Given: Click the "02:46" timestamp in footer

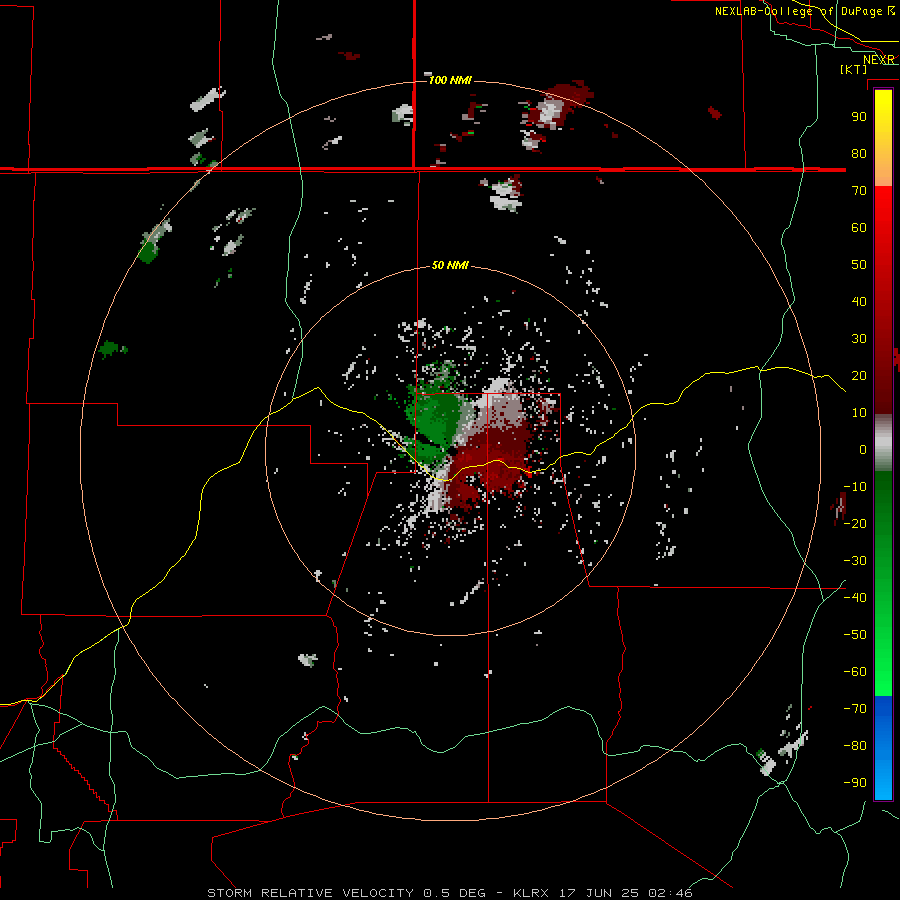Looking at the screenshot, I should pyautogui.click(x=670, y=893).
